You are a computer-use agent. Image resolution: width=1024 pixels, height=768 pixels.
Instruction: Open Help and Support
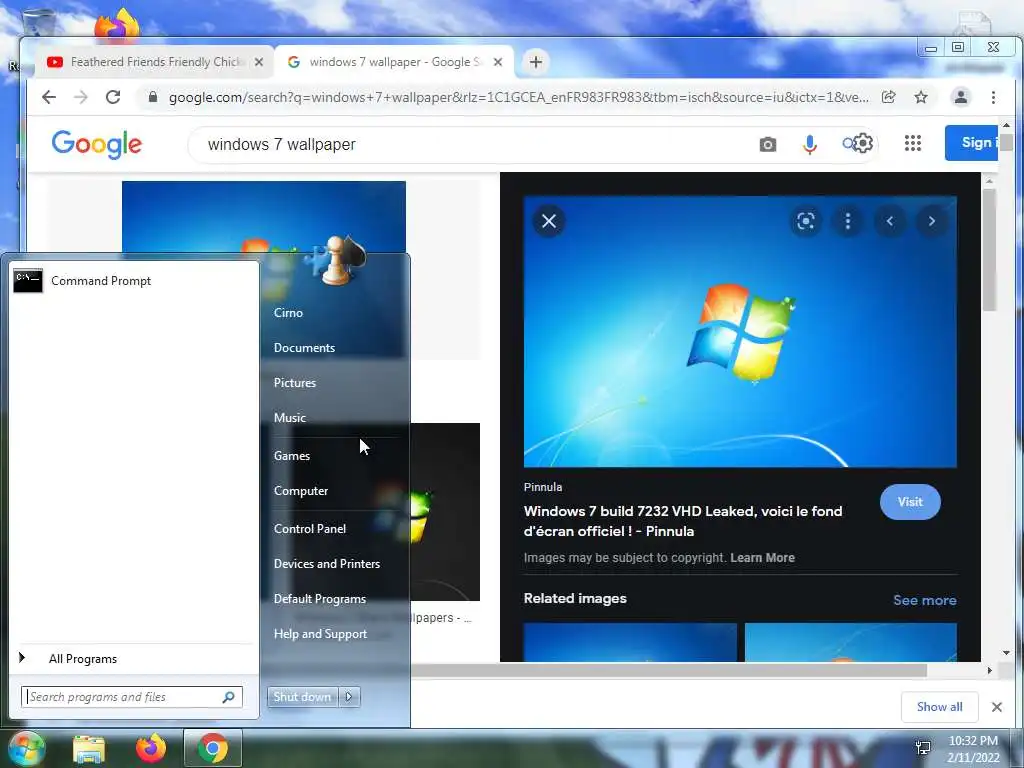[x=320, y=633]
